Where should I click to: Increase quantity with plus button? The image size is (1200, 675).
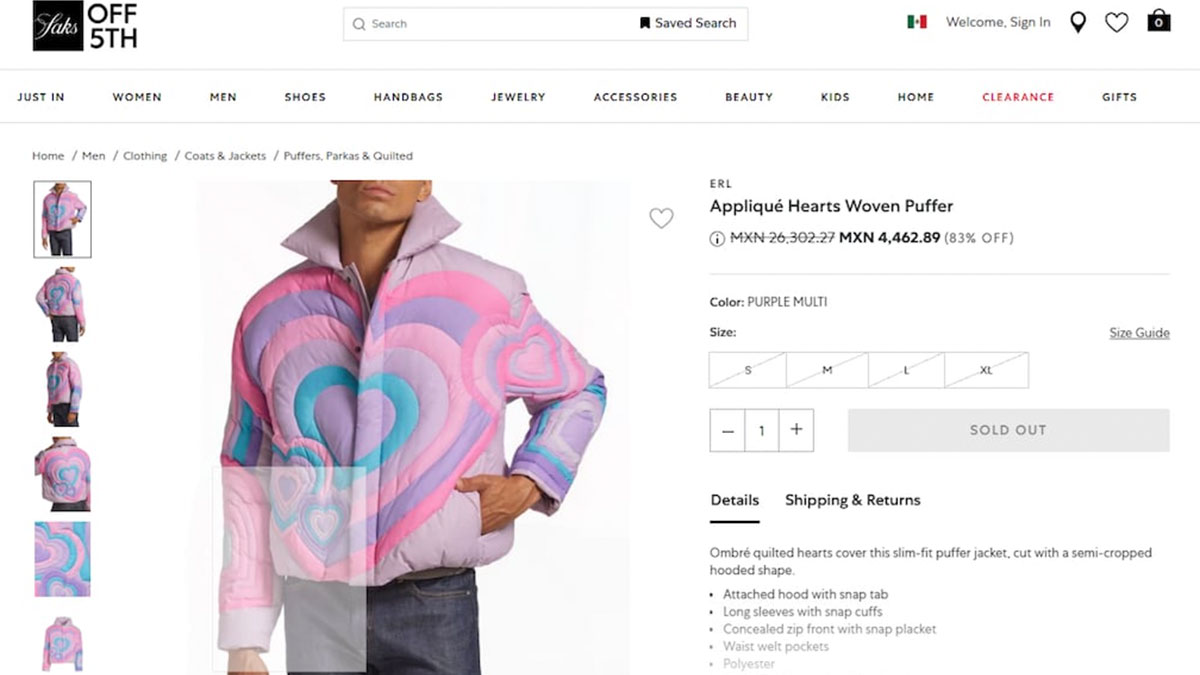796,430
